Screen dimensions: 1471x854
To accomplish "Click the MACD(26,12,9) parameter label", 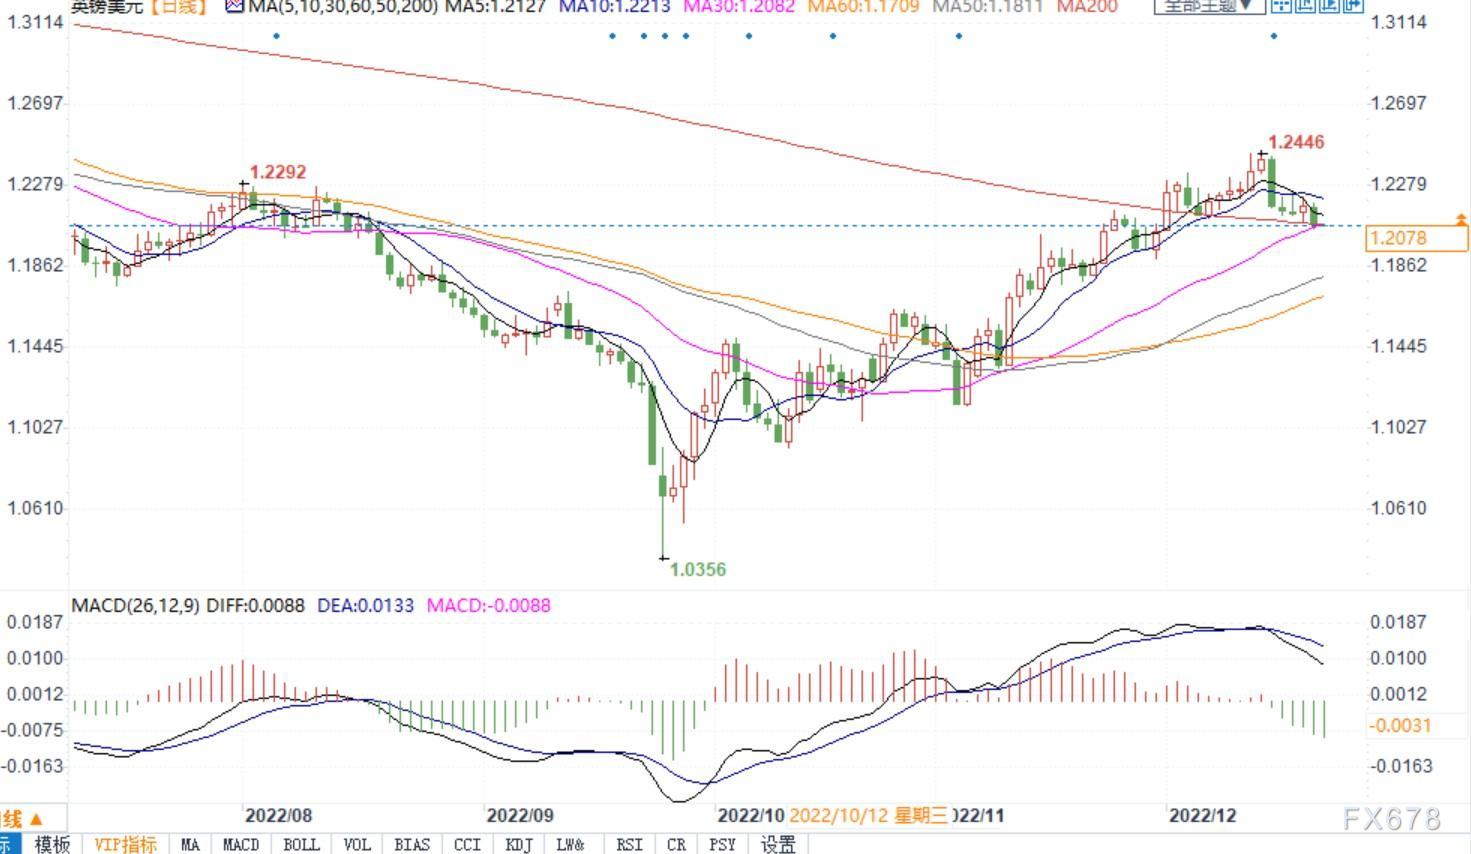I will click(136, 605).
